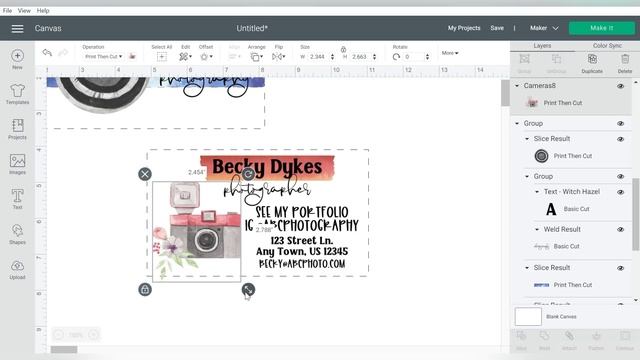This screenshot has height=360, width=640.
Task: Hide the Weld Result layer
Action: tap(620, 230)
